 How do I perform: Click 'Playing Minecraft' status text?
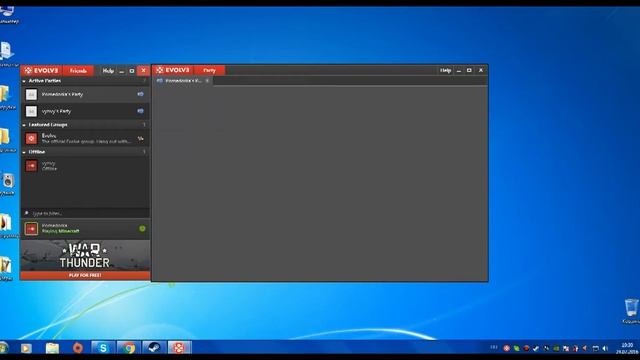pyautogui.click(x=60, y=231)
